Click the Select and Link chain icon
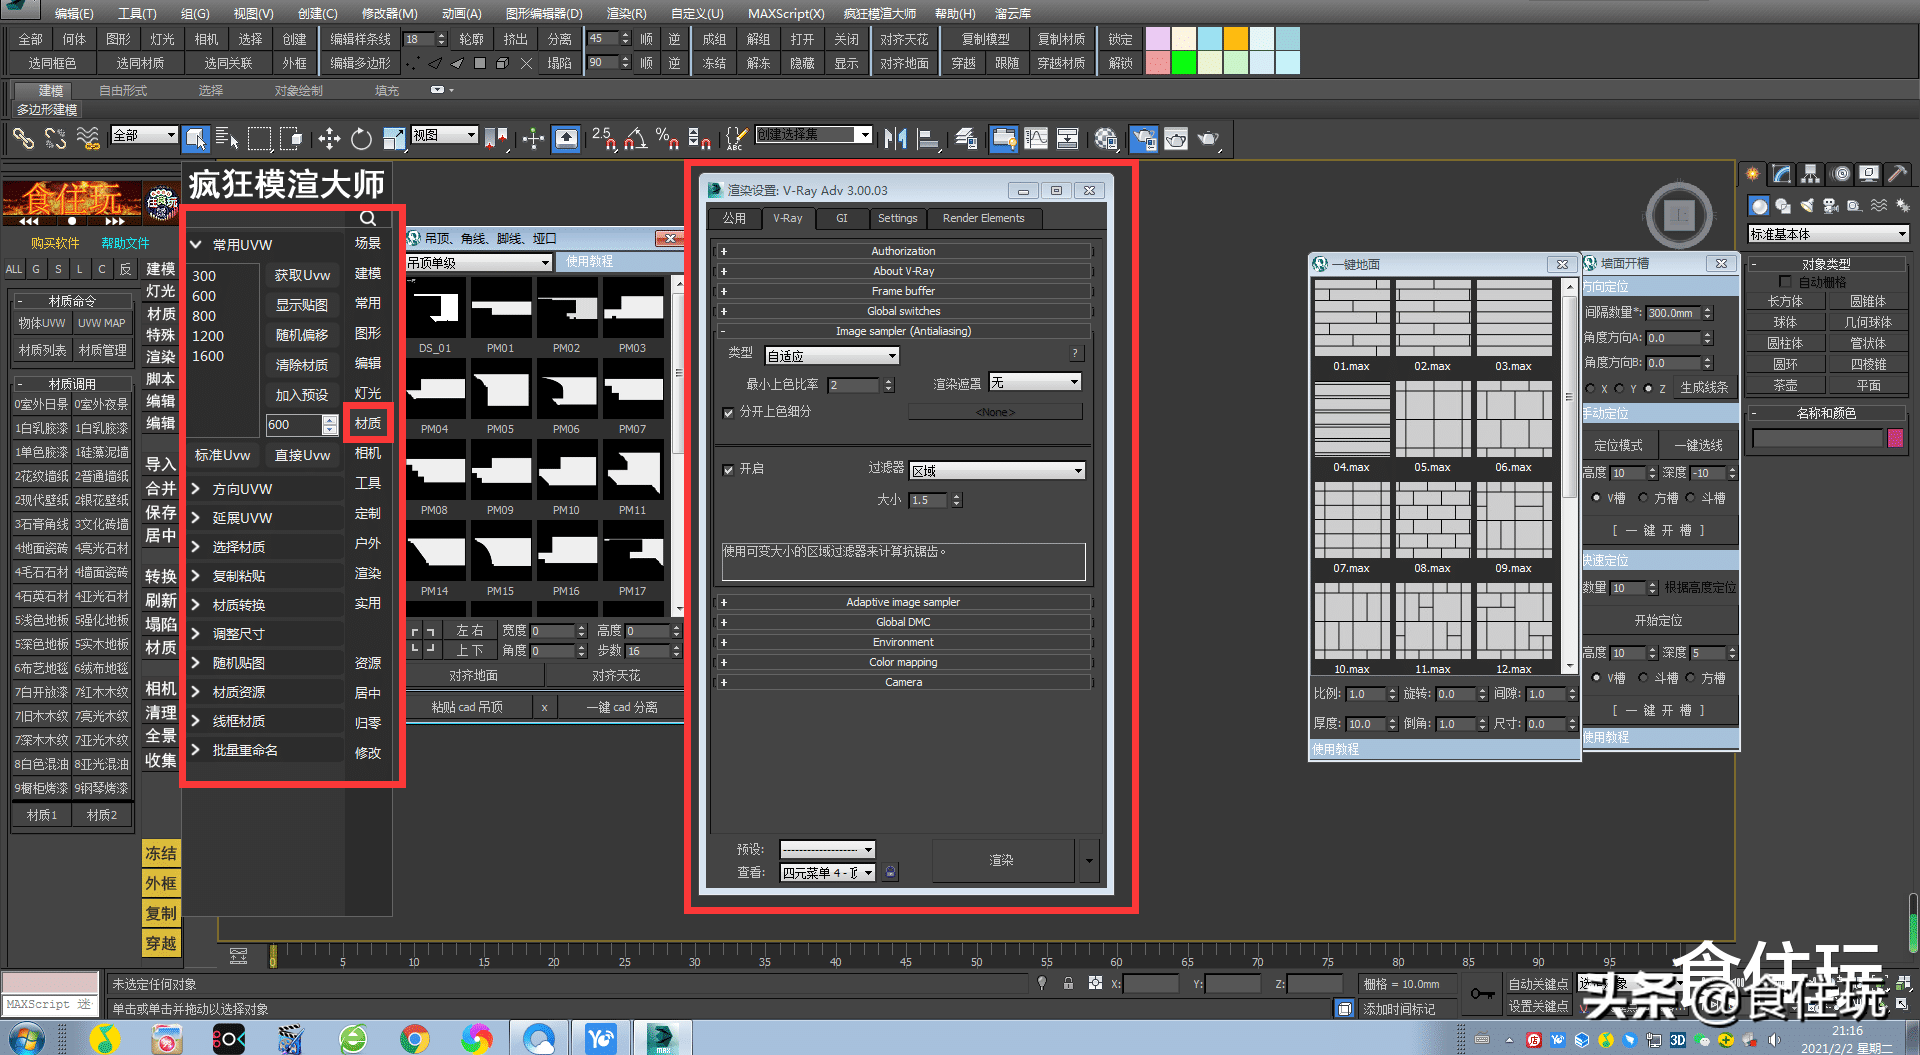The image size is (1920, 1055). pyautogui.click(x=24, y=138)
